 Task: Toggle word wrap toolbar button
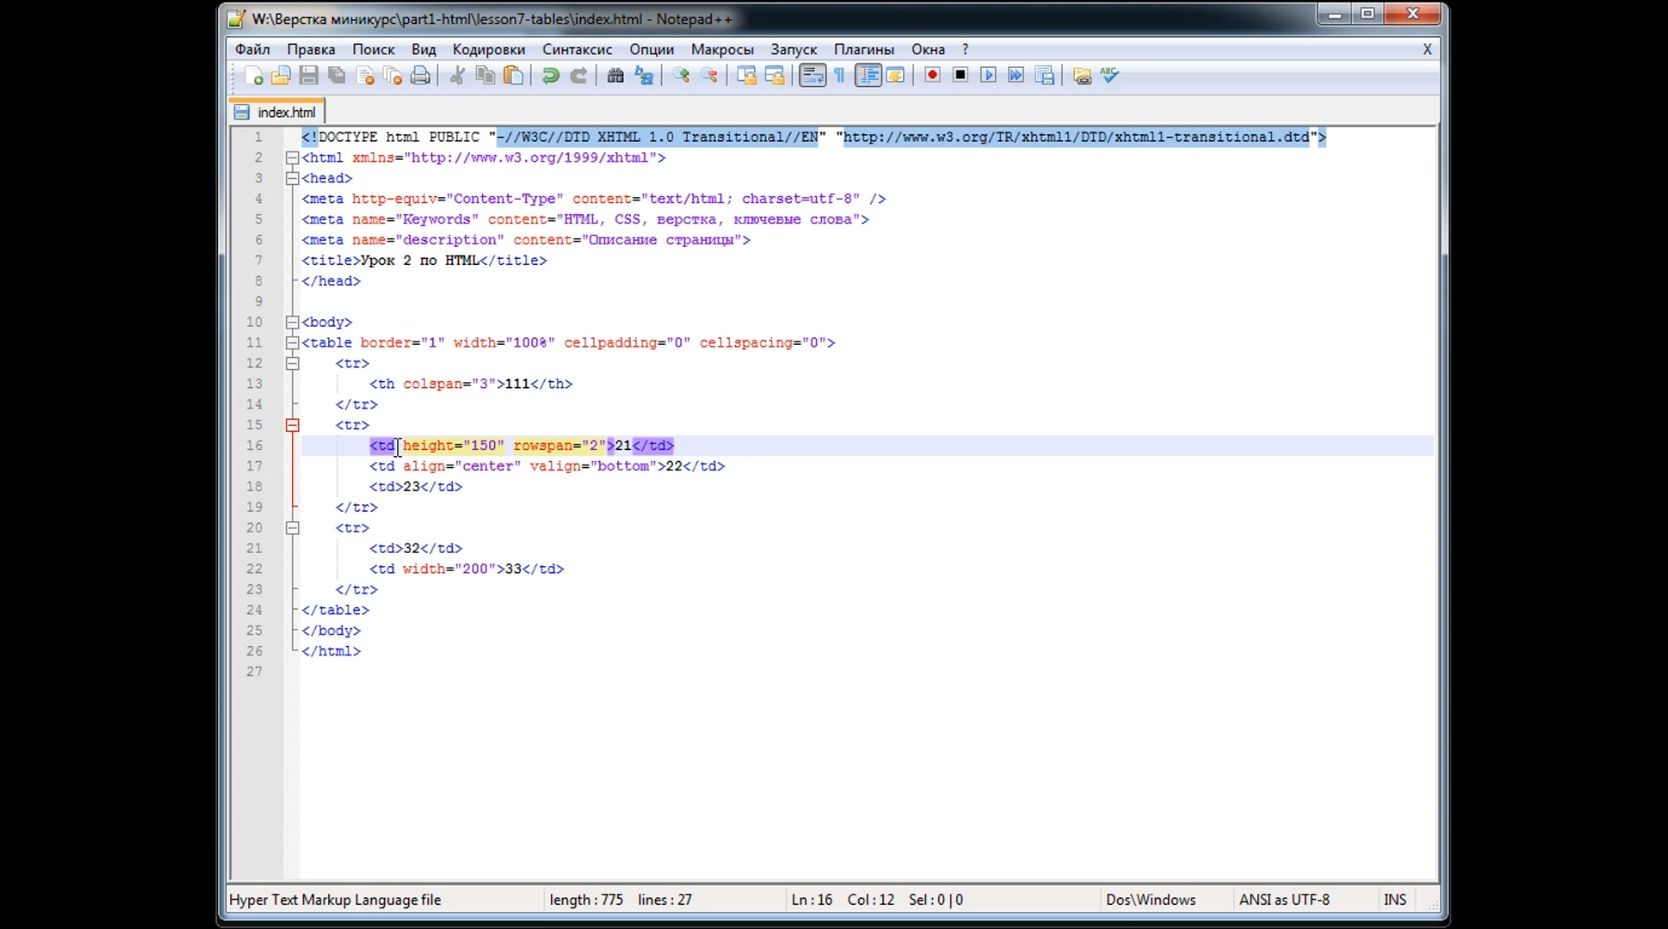tap(812, 76)
